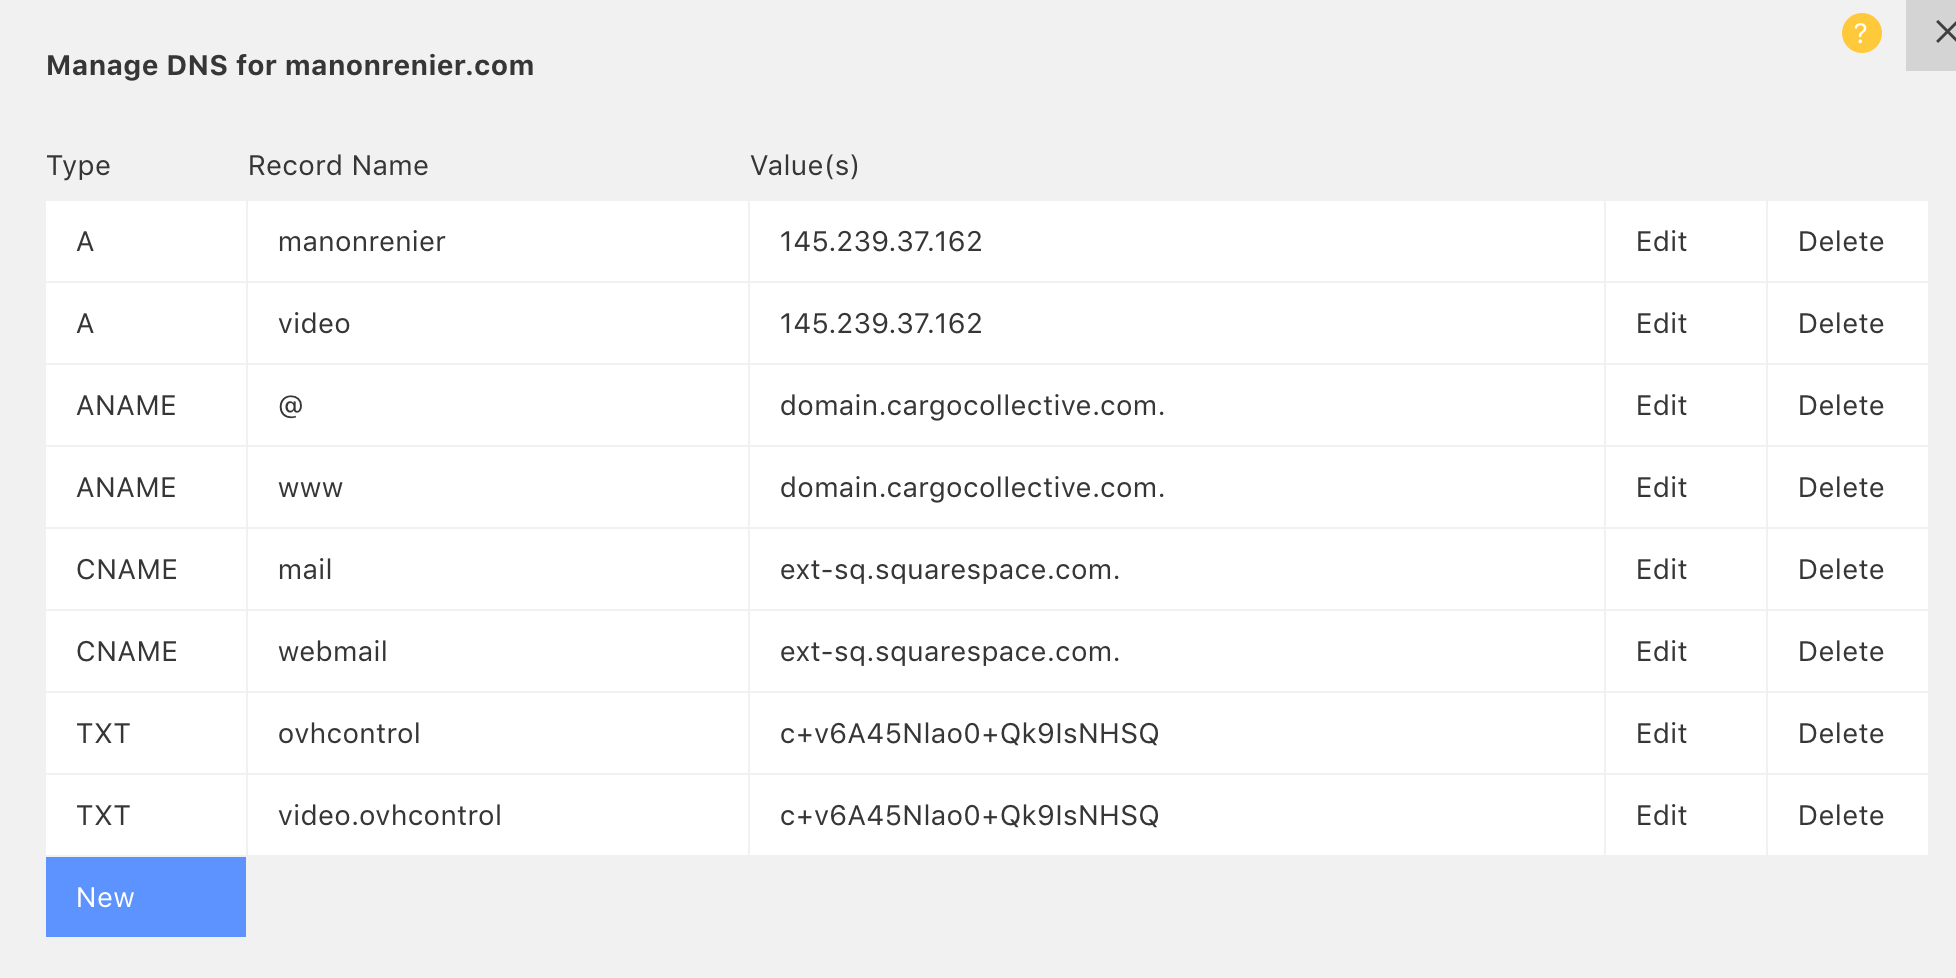The width and height of the screenshot is (1956, 978).
Task: Select the domain.cargocollective.com value for www
Action: tap(972, 488)
